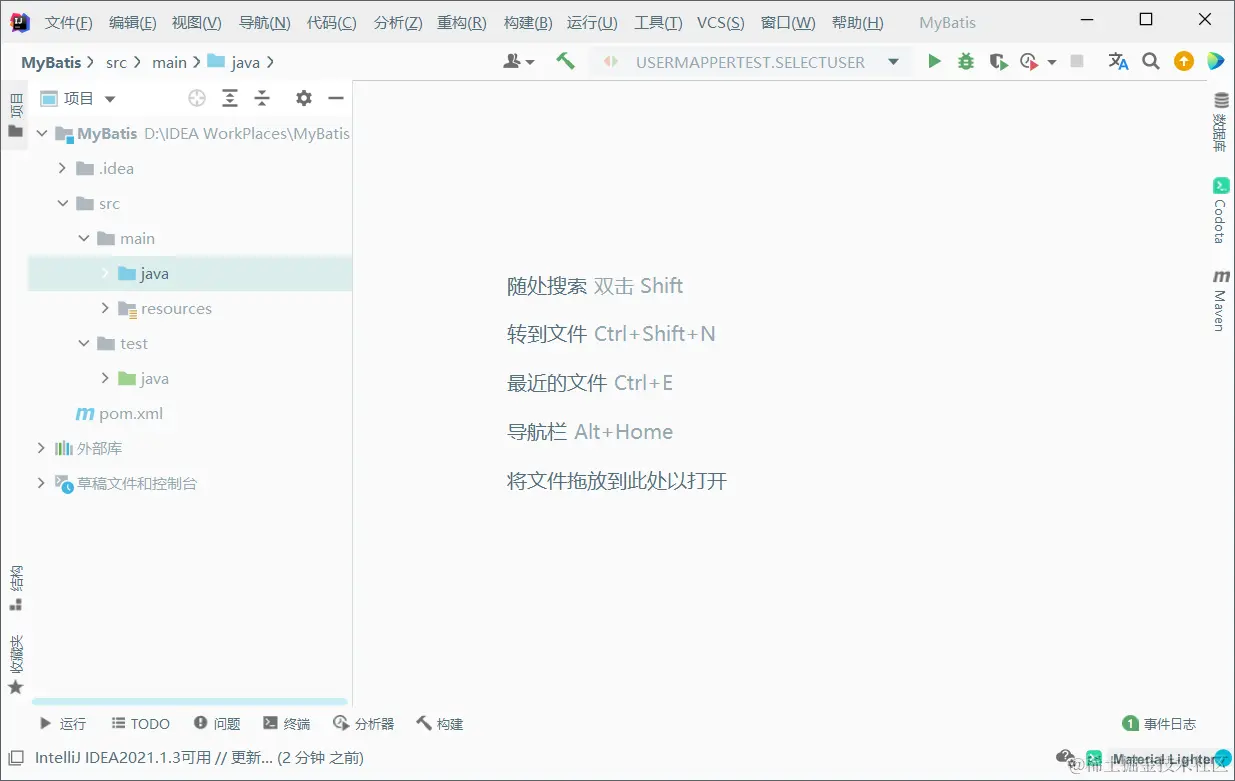Open the 代码(C) menu
The width and height of the screenshot is (1235, 781).
(331, 22)
